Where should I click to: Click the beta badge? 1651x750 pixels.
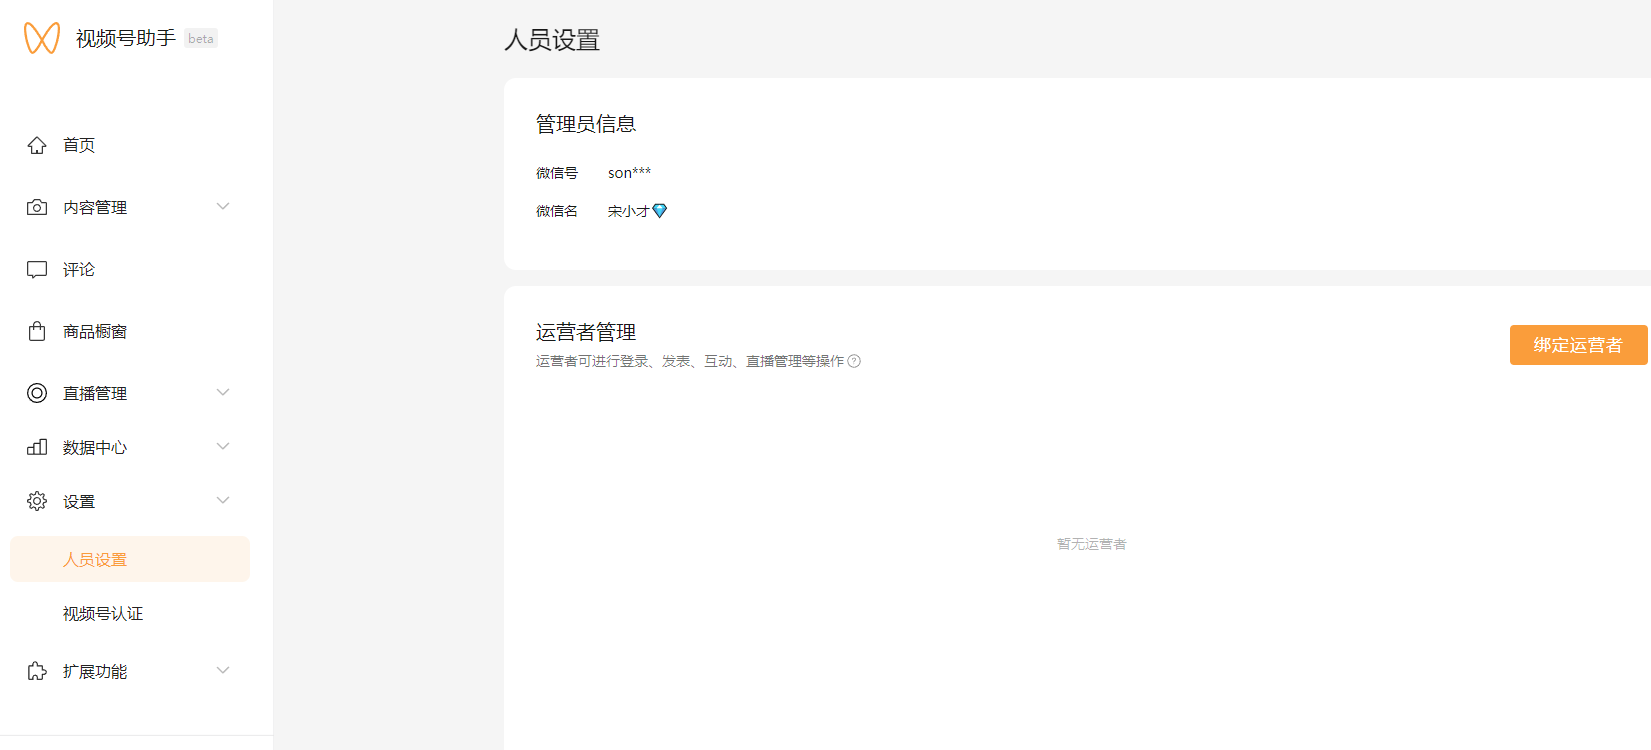pyautogui.click(x=201, y=39)
